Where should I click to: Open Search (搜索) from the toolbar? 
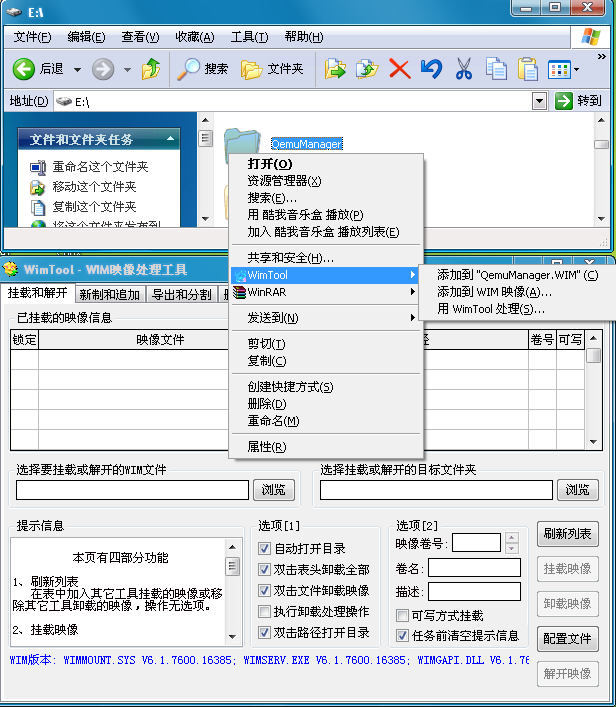tap(203, 69)
